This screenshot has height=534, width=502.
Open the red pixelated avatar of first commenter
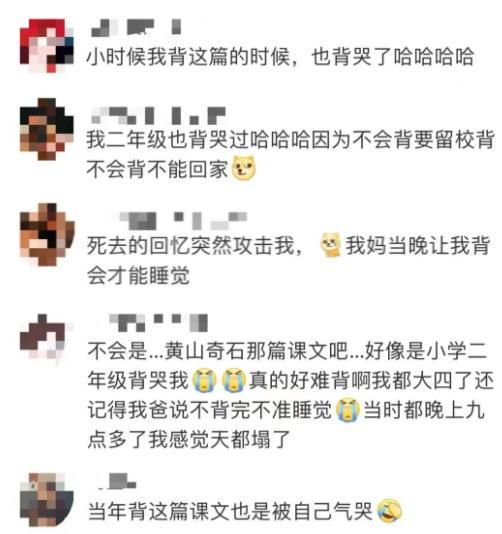(47, 46)
